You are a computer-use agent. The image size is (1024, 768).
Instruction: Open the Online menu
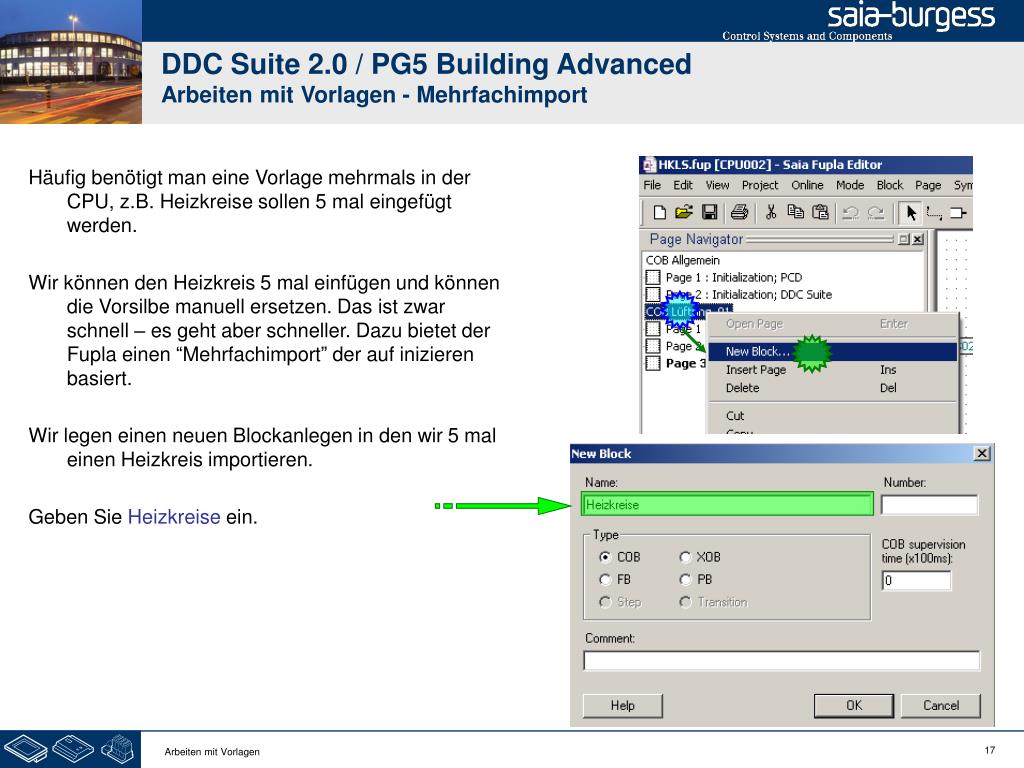point(807,185)
